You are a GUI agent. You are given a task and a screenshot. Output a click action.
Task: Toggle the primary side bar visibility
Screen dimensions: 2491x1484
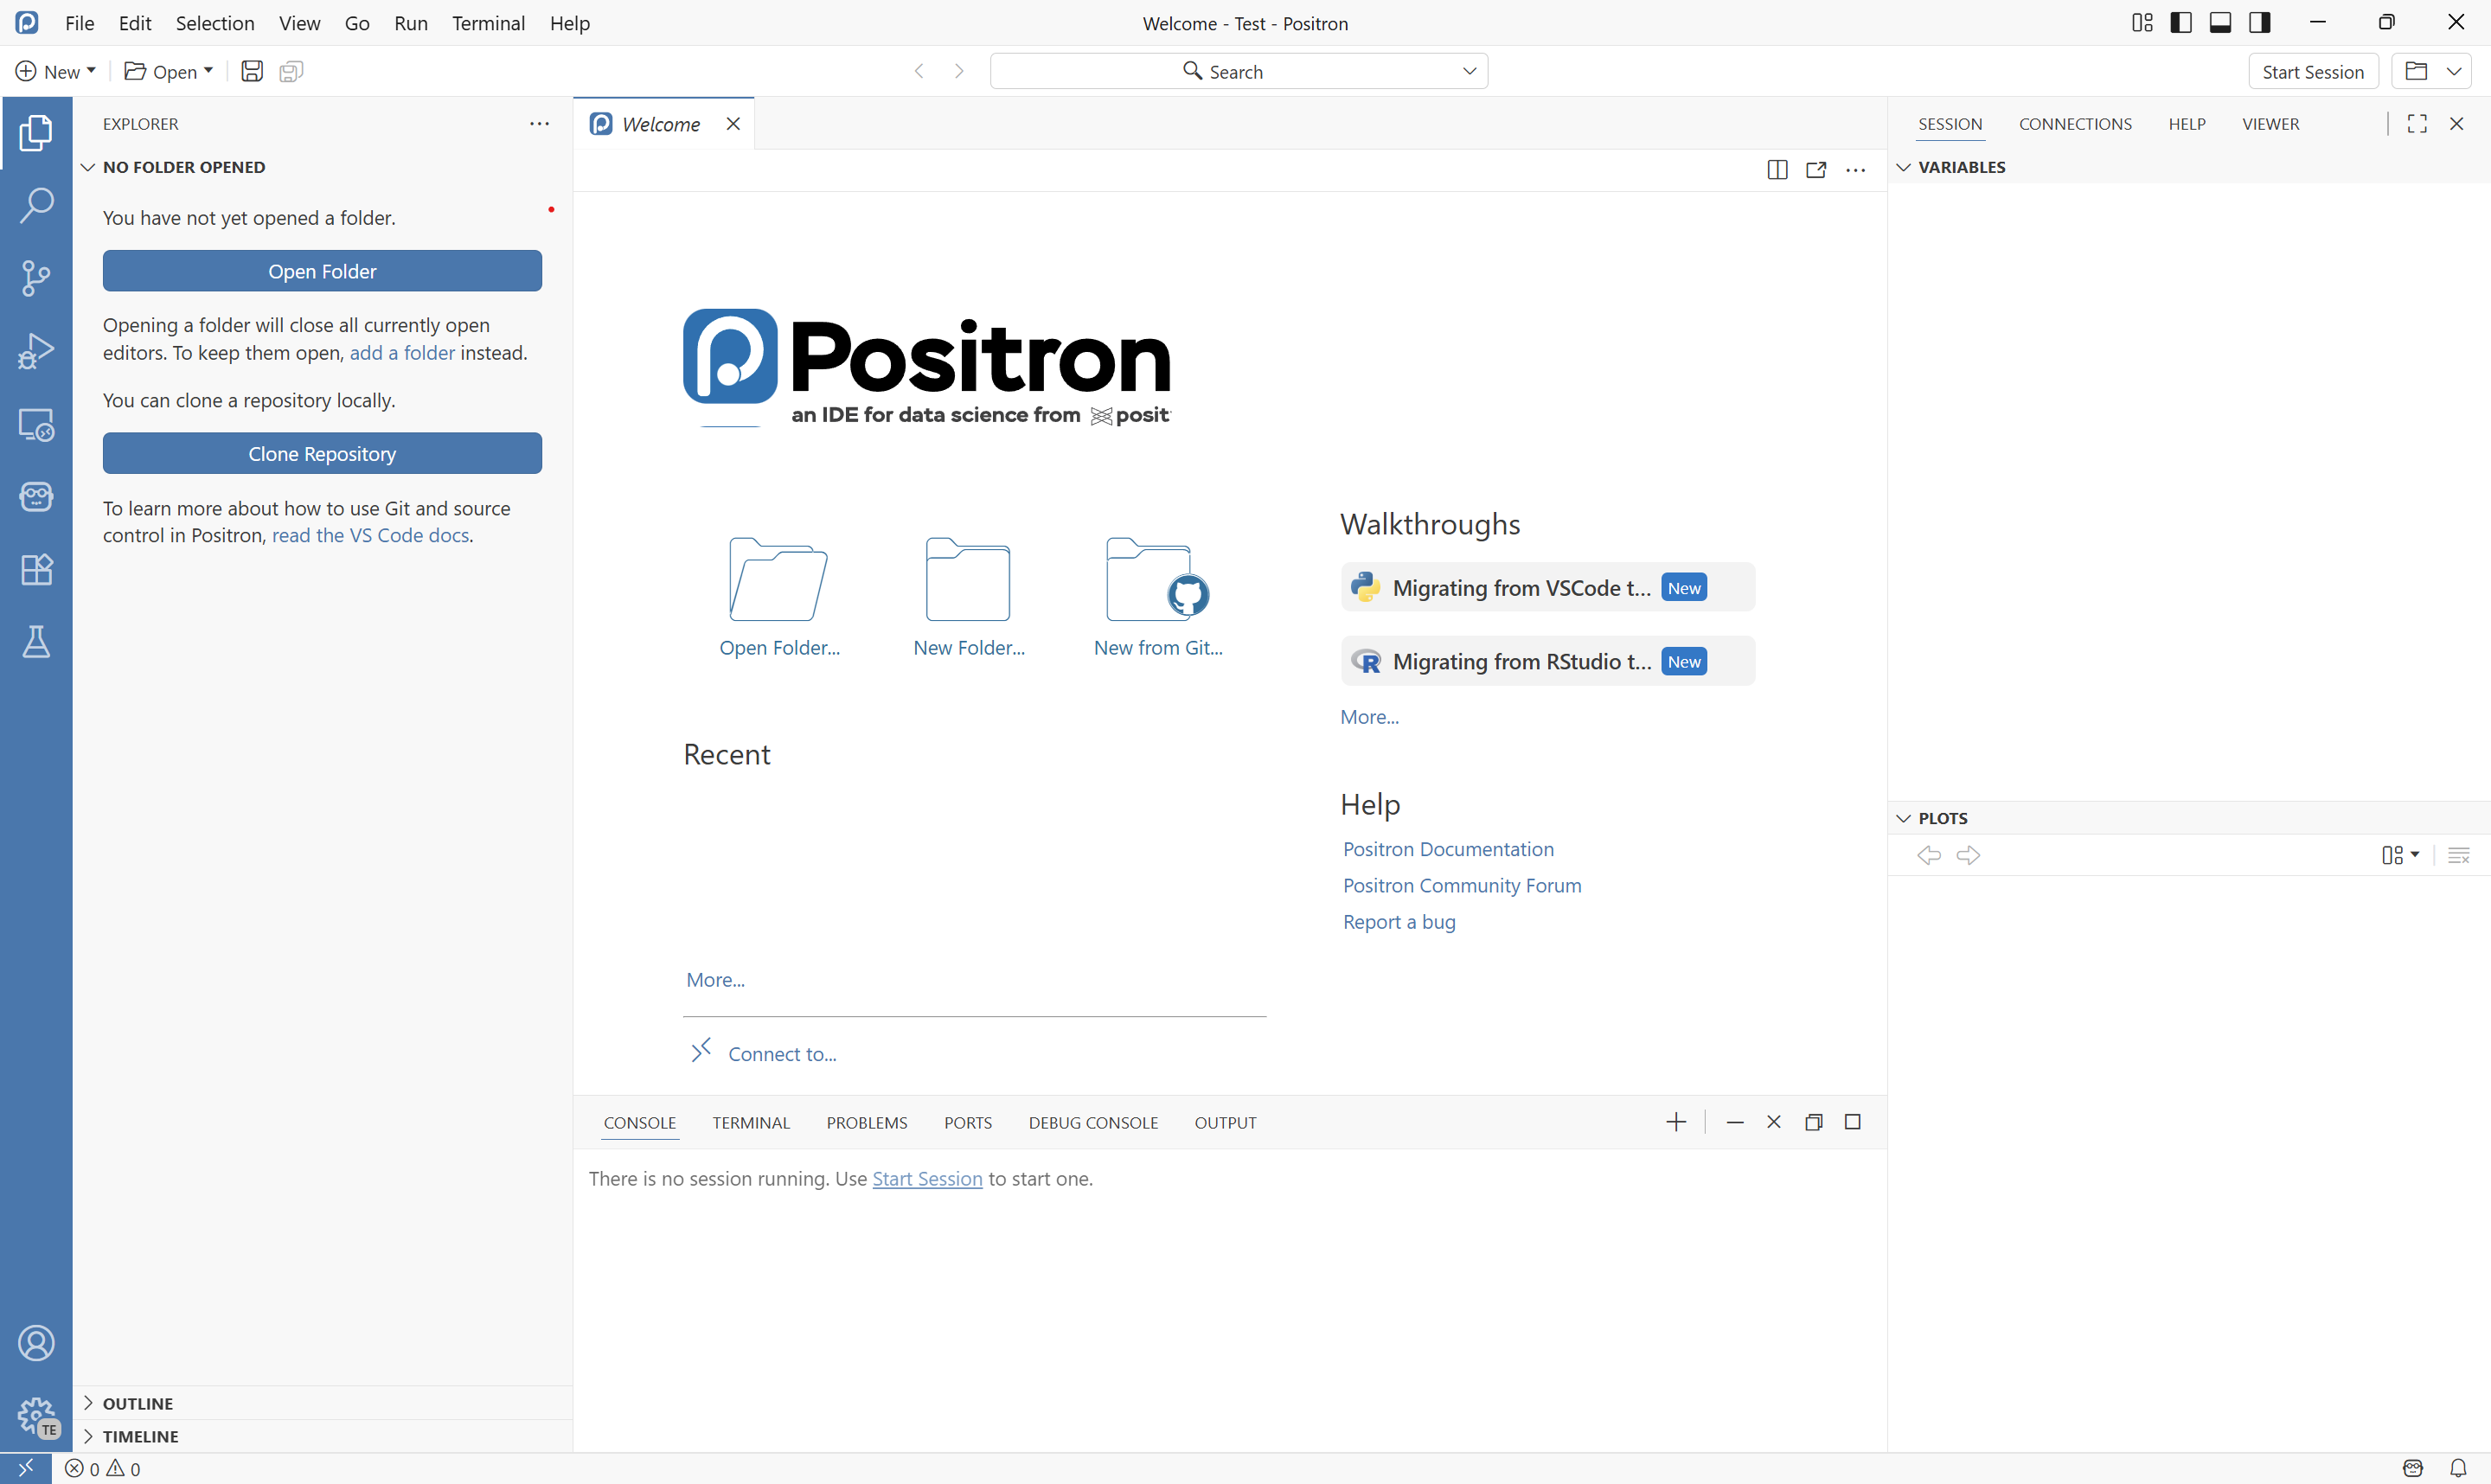[x=2181, y=23]
